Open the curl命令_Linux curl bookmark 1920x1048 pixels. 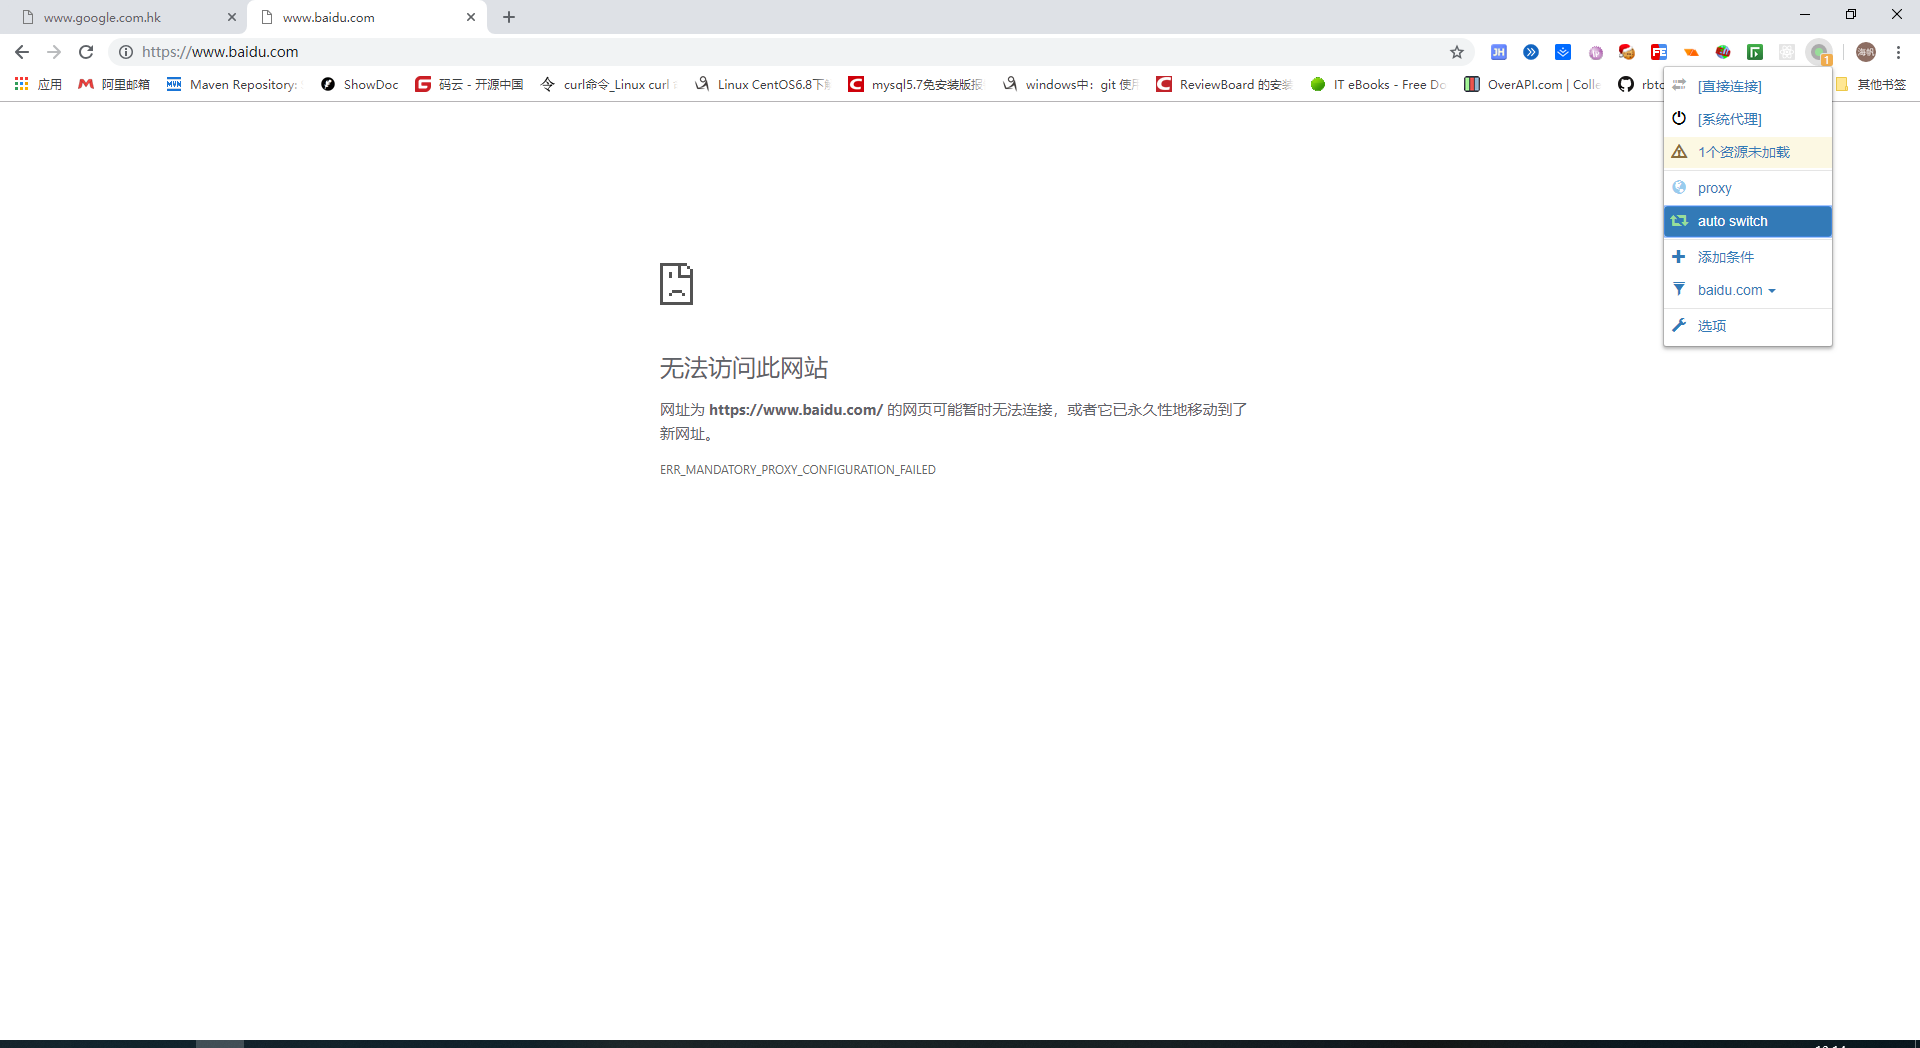608,84
